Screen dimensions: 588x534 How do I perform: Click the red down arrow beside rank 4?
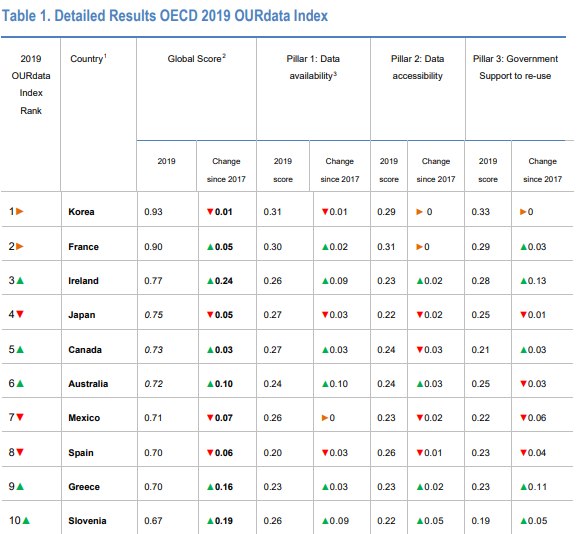point(20,314)
